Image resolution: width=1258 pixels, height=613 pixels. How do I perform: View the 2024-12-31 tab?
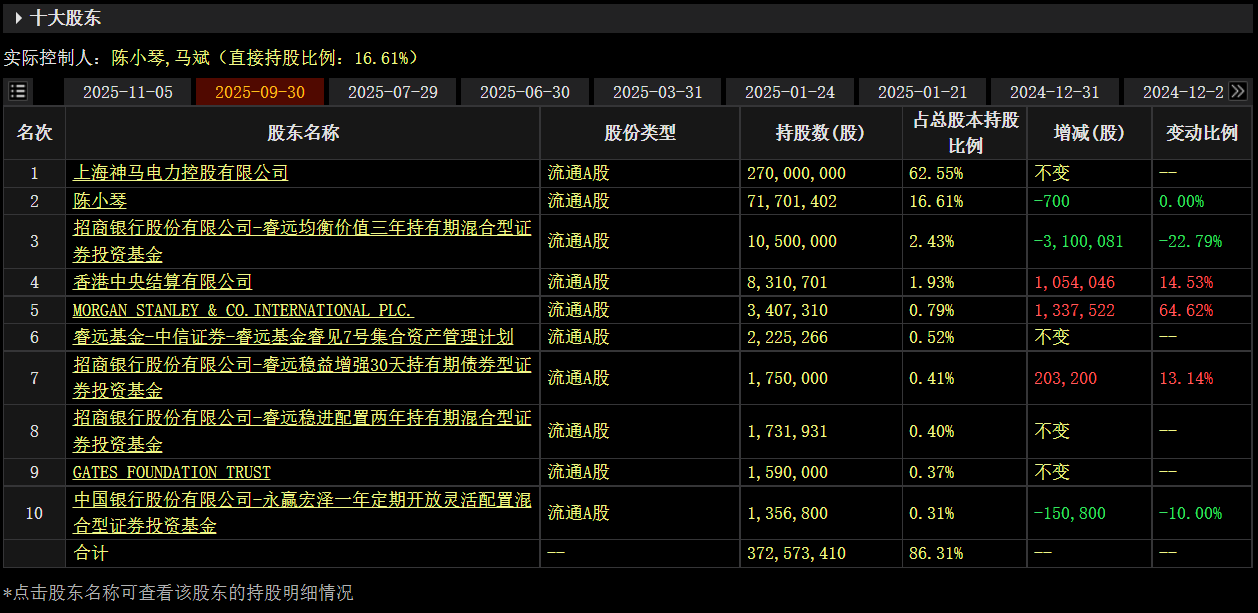point(1055,92)
